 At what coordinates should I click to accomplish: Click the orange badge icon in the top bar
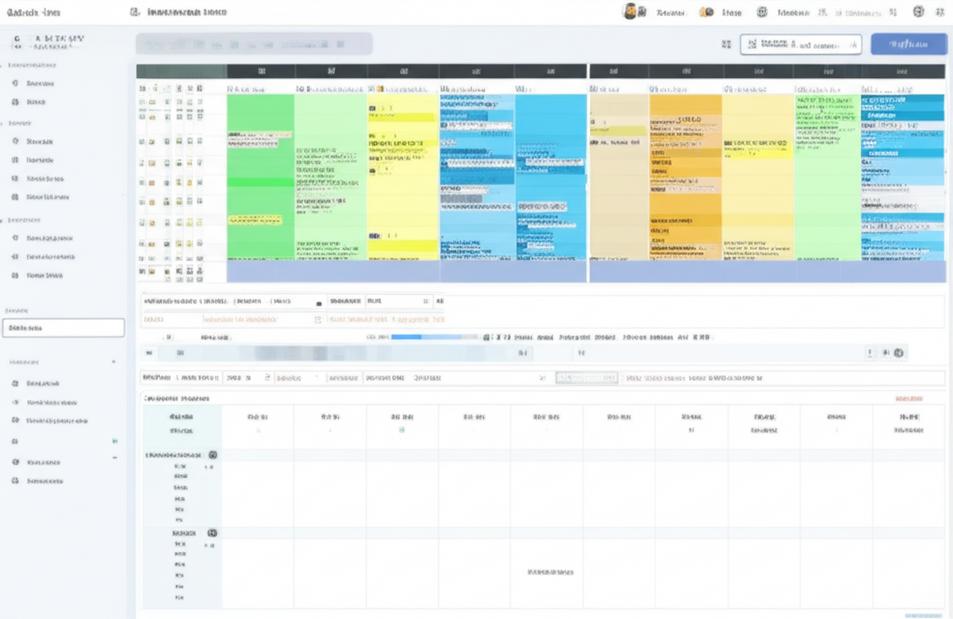706,12
